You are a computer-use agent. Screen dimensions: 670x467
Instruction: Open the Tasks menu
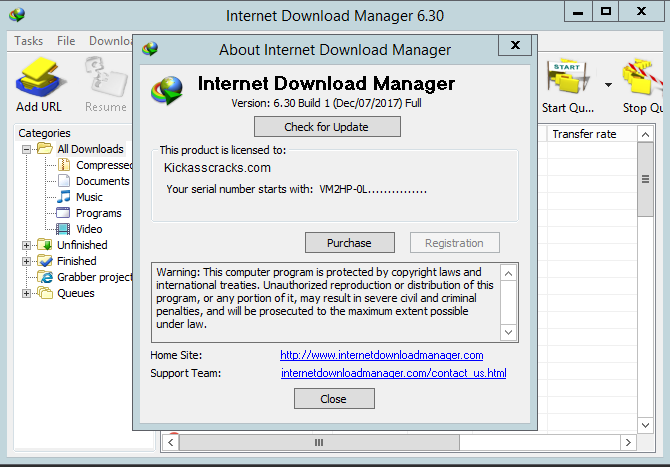tap(29, 41)
